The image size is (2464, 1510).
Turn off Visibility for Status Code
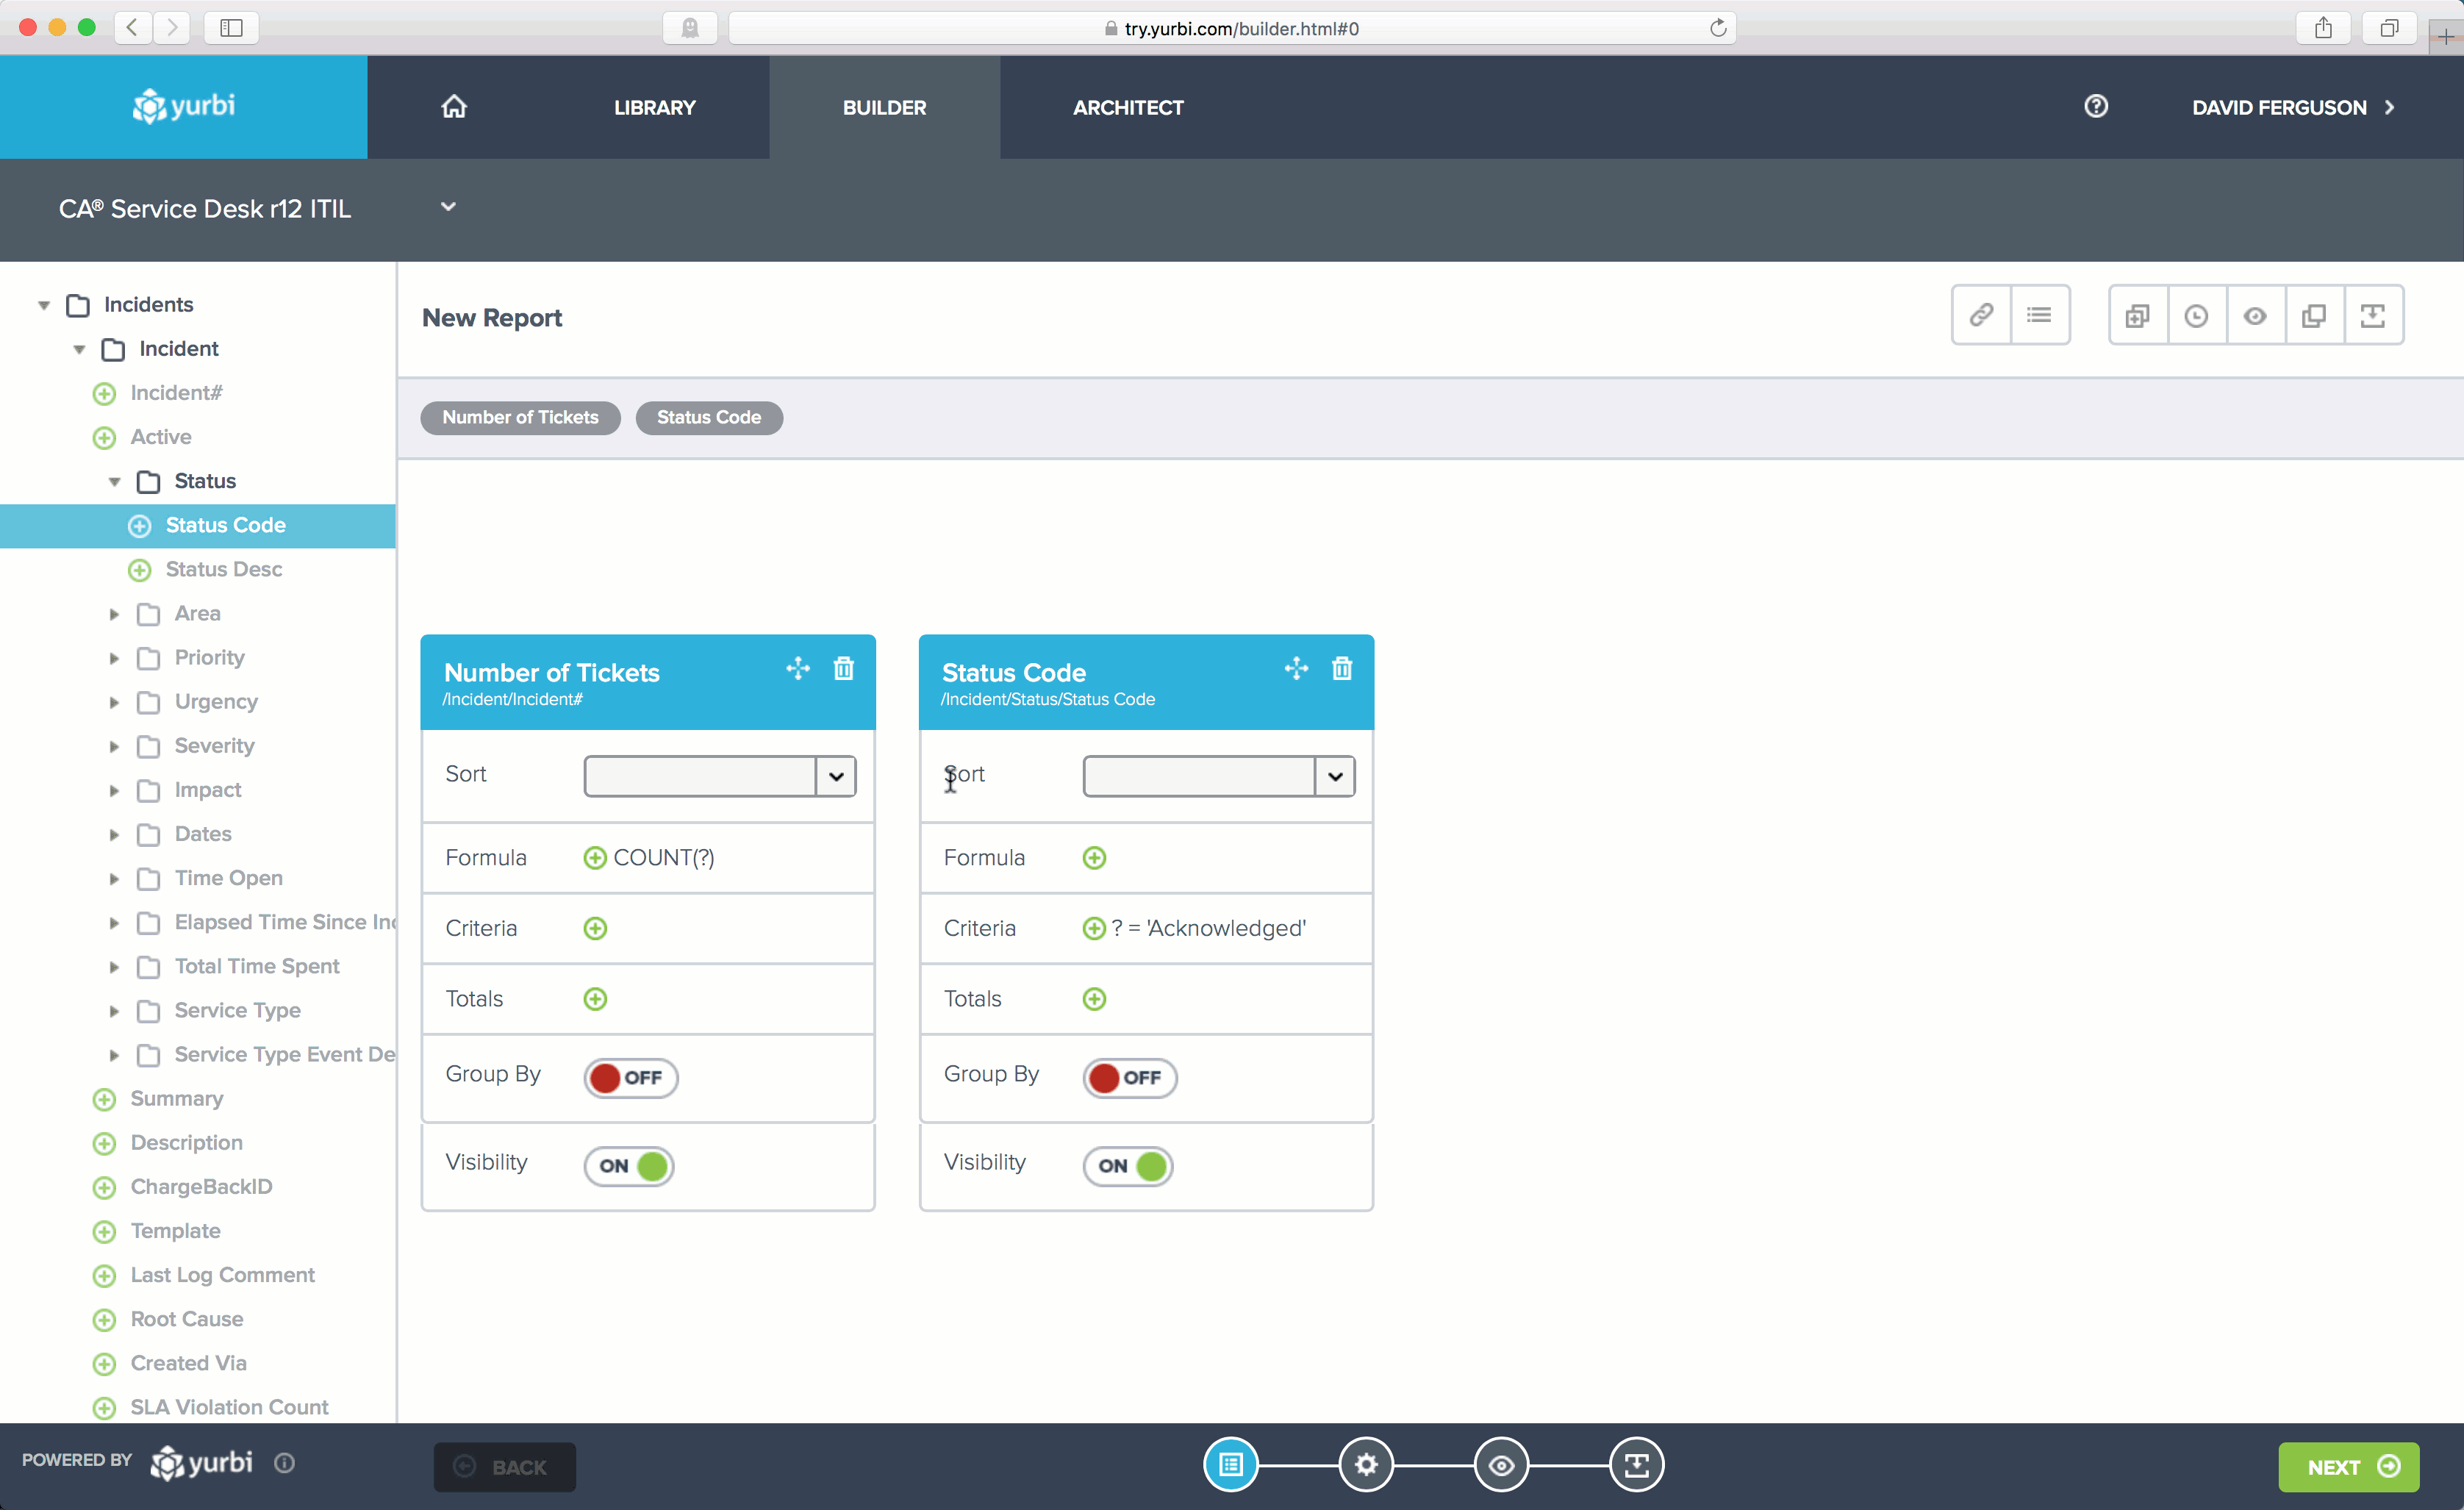pyautogui.click(x=1128, y=1166)
